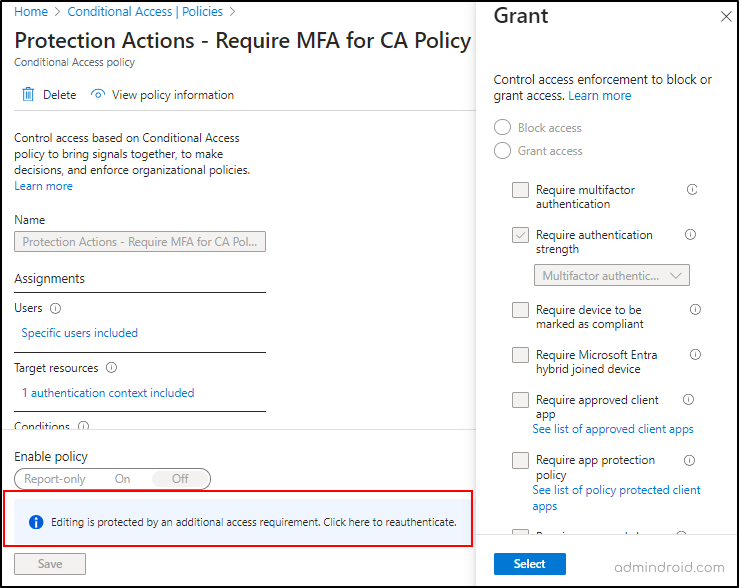Close the Grant panel
The image size is (739, 588).
tap(726, 17)
